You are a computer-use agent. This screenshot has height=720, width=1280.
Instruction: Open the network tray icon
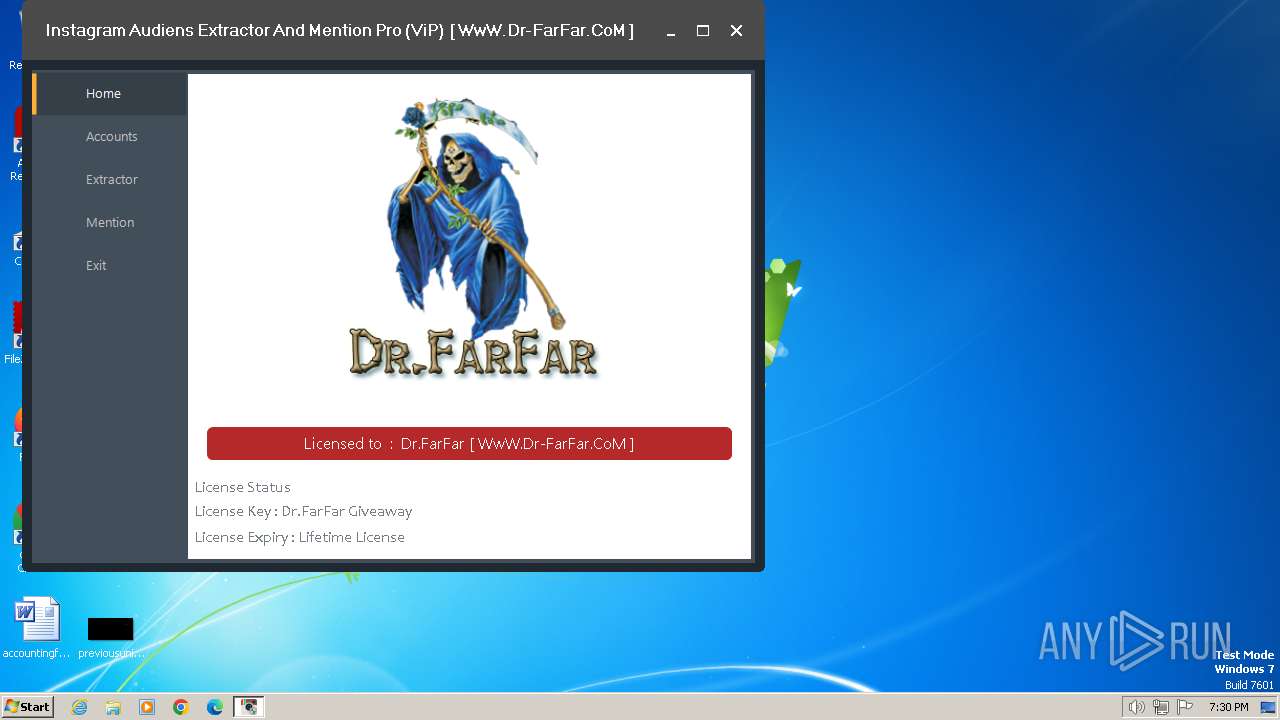coord(1161,707)
